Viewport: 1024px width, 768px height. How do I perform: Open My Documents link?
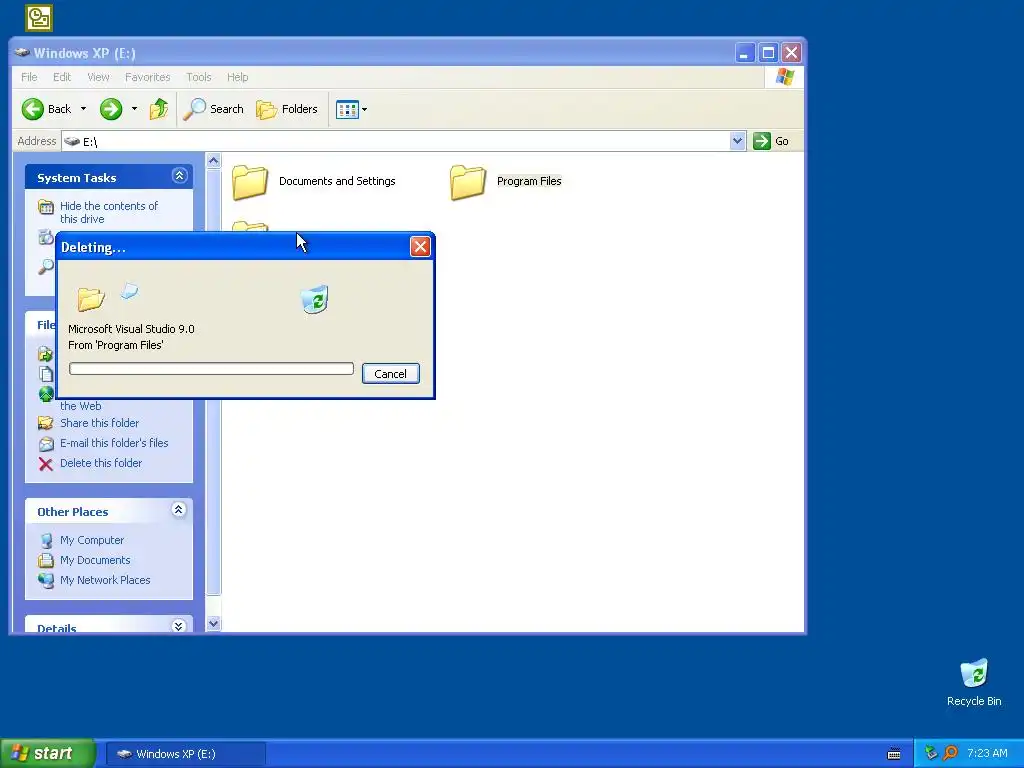click(x=95, y=560)
